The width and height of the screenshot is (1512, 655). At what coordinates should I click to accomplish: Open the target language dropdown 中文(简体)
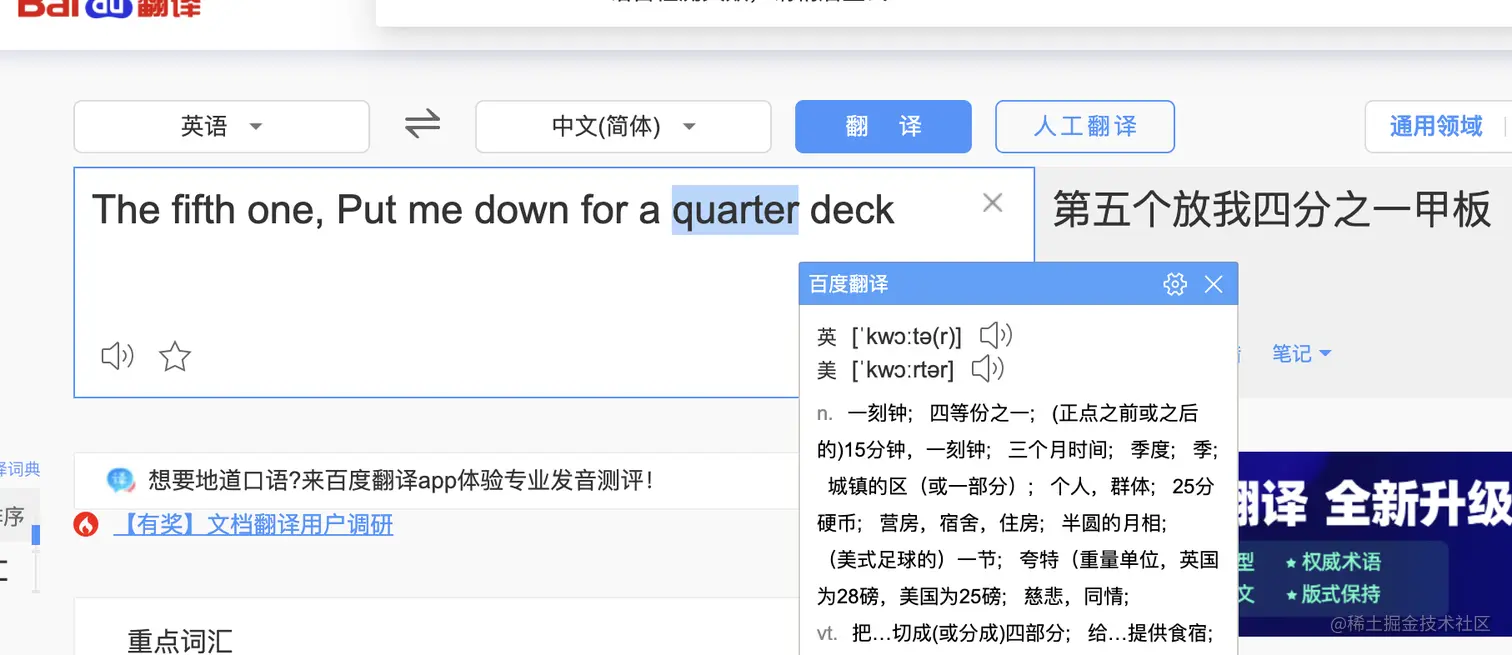622,126
